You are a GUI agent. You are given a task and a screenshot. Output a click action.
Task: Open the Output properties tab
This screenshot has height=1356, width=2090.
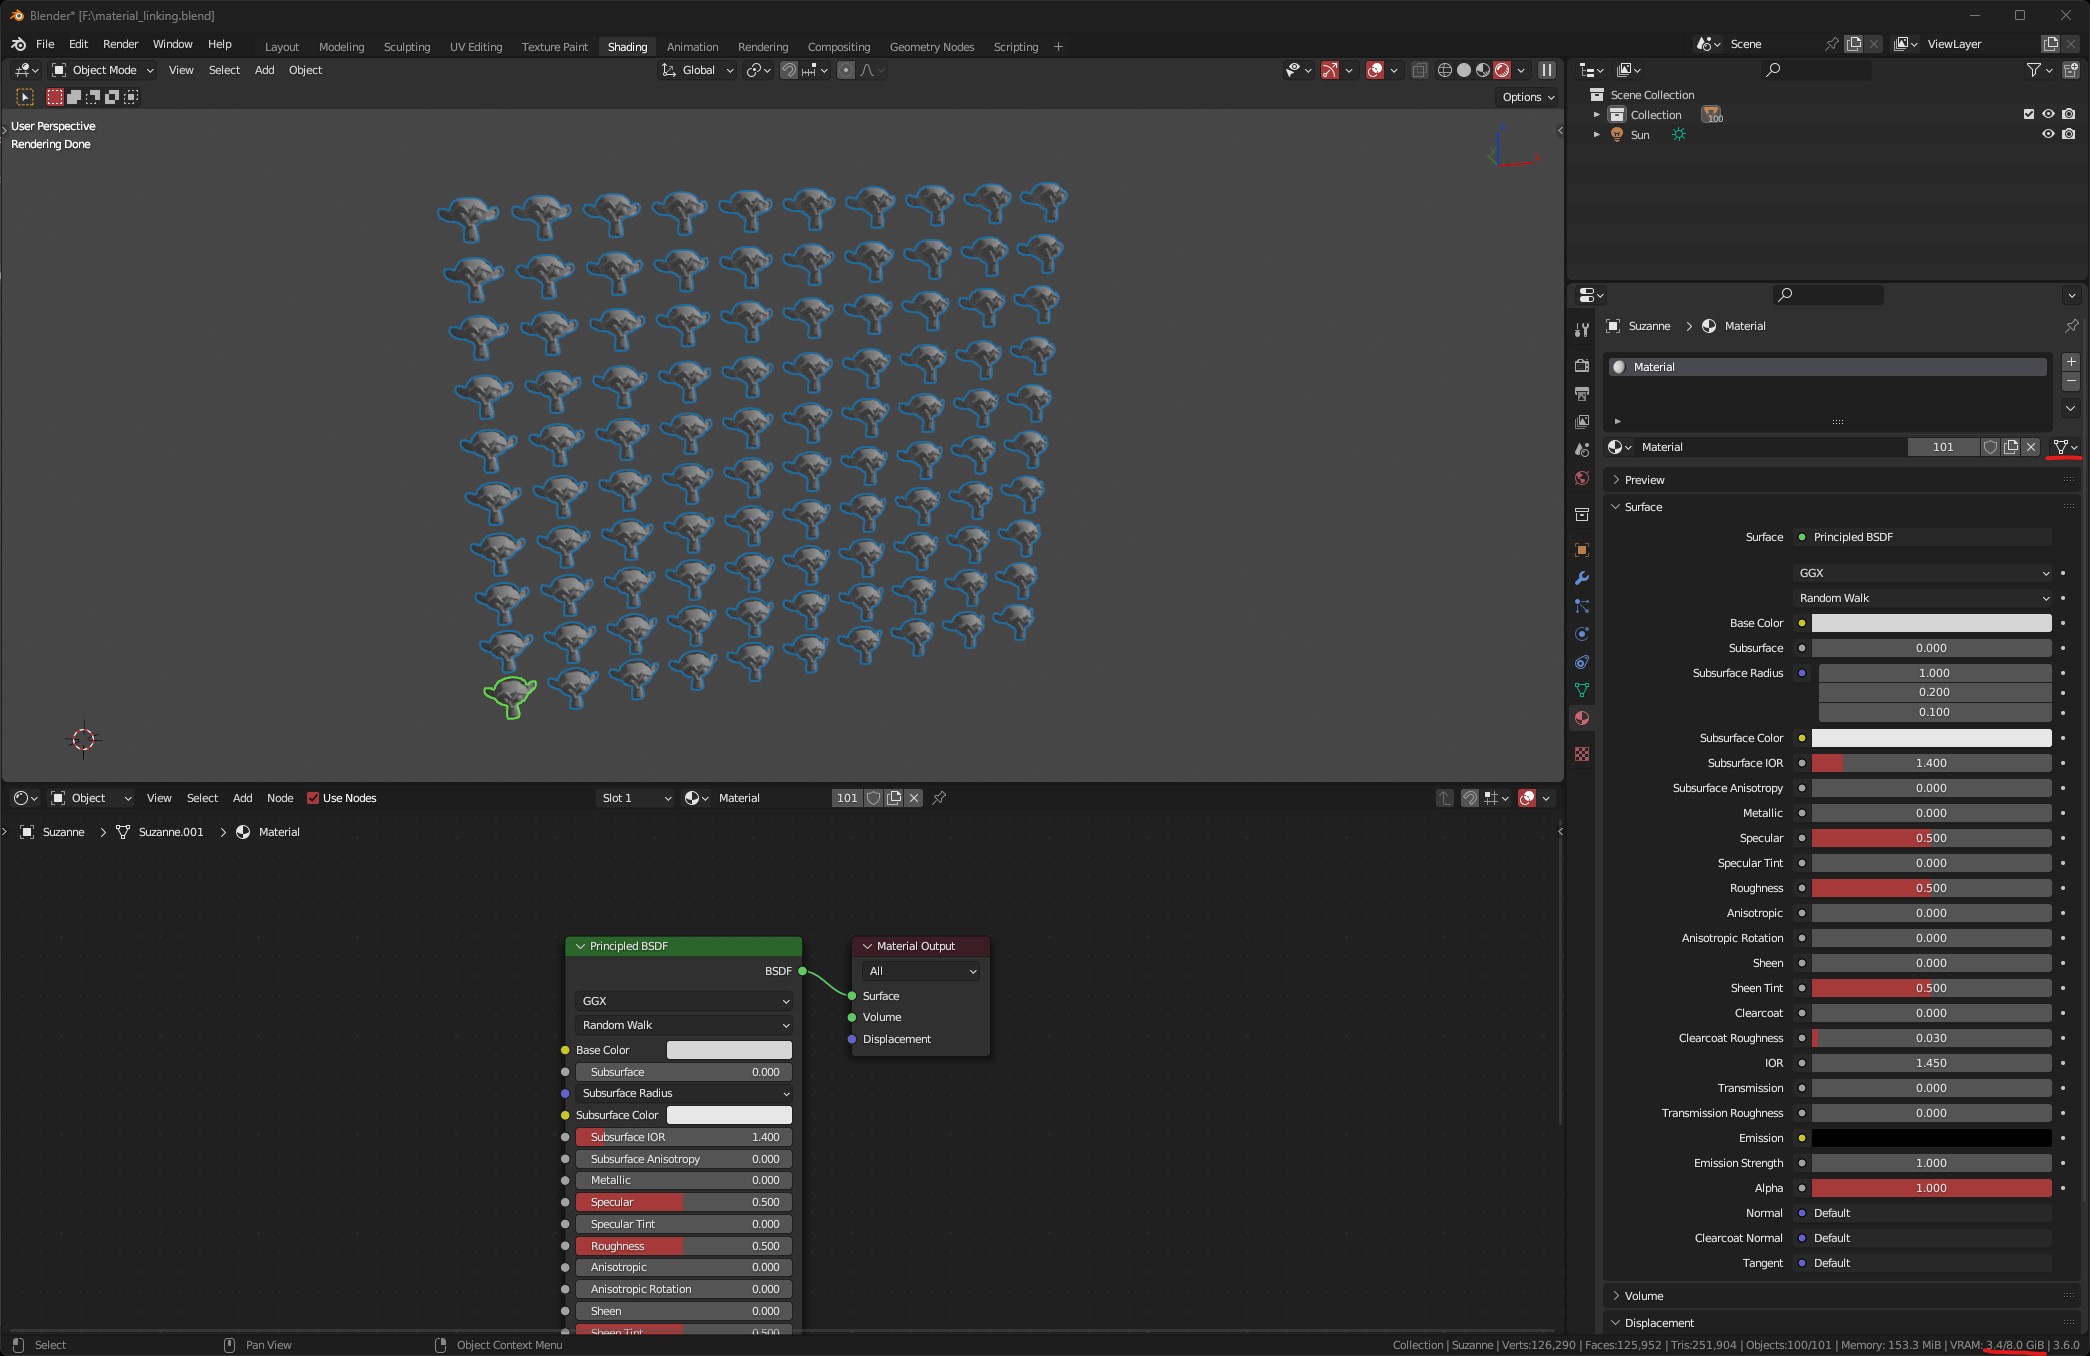[x=1582, y=394]
